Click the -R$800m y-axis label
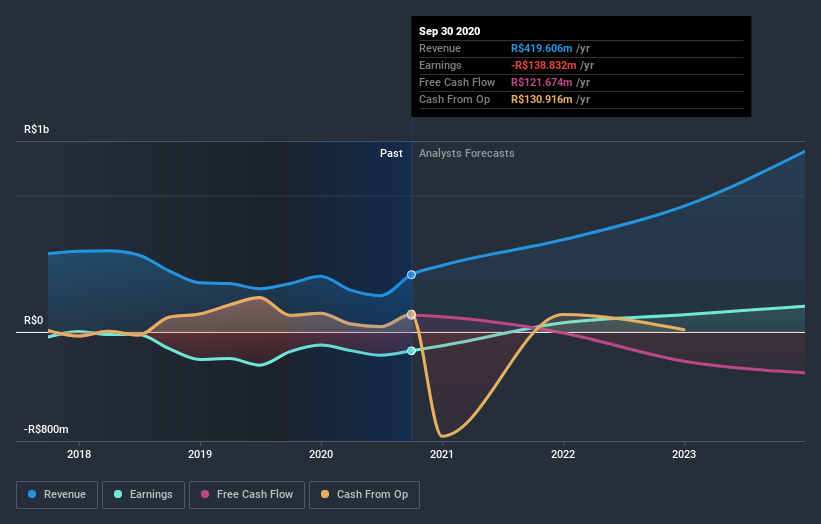Screen dimensions: 821x524 (46, 429)
